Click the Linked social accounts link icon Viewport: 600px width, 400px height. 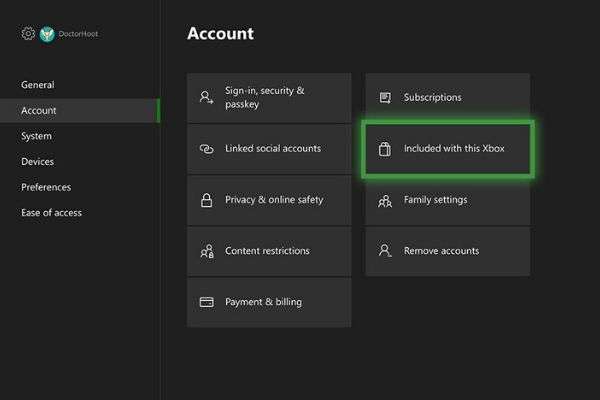[207, 149]
